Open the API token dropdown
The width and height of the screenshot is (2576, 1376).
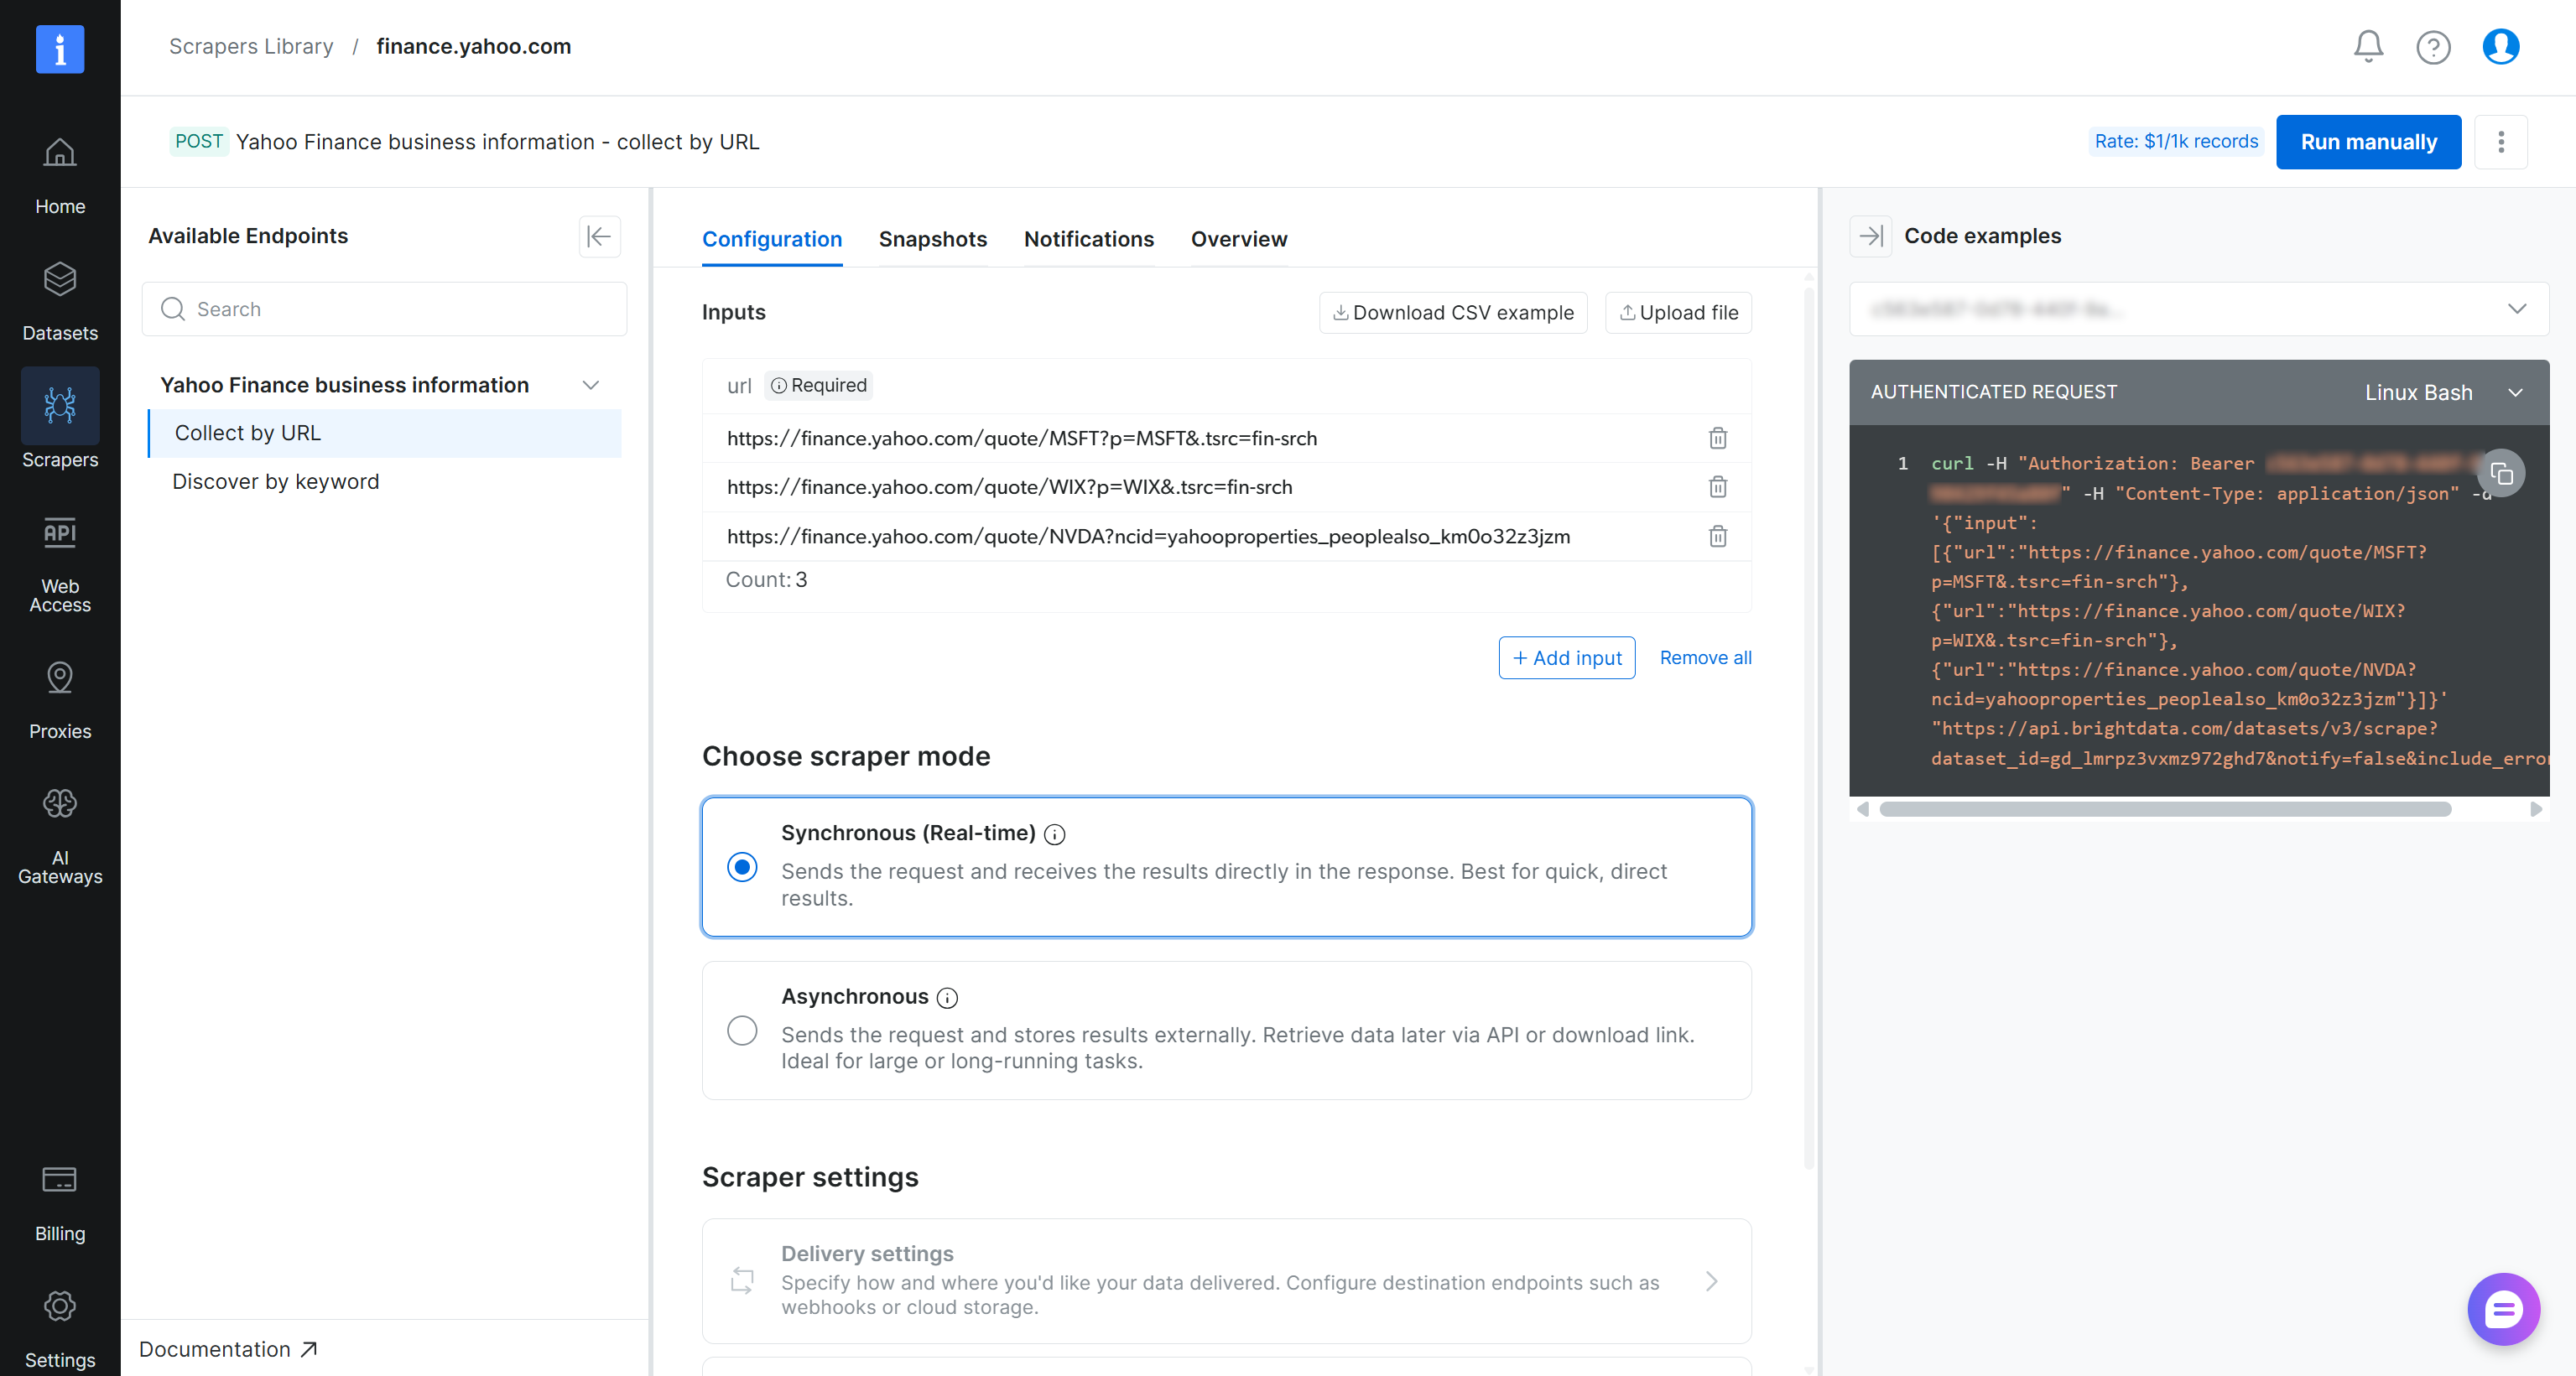point(2199,309)
